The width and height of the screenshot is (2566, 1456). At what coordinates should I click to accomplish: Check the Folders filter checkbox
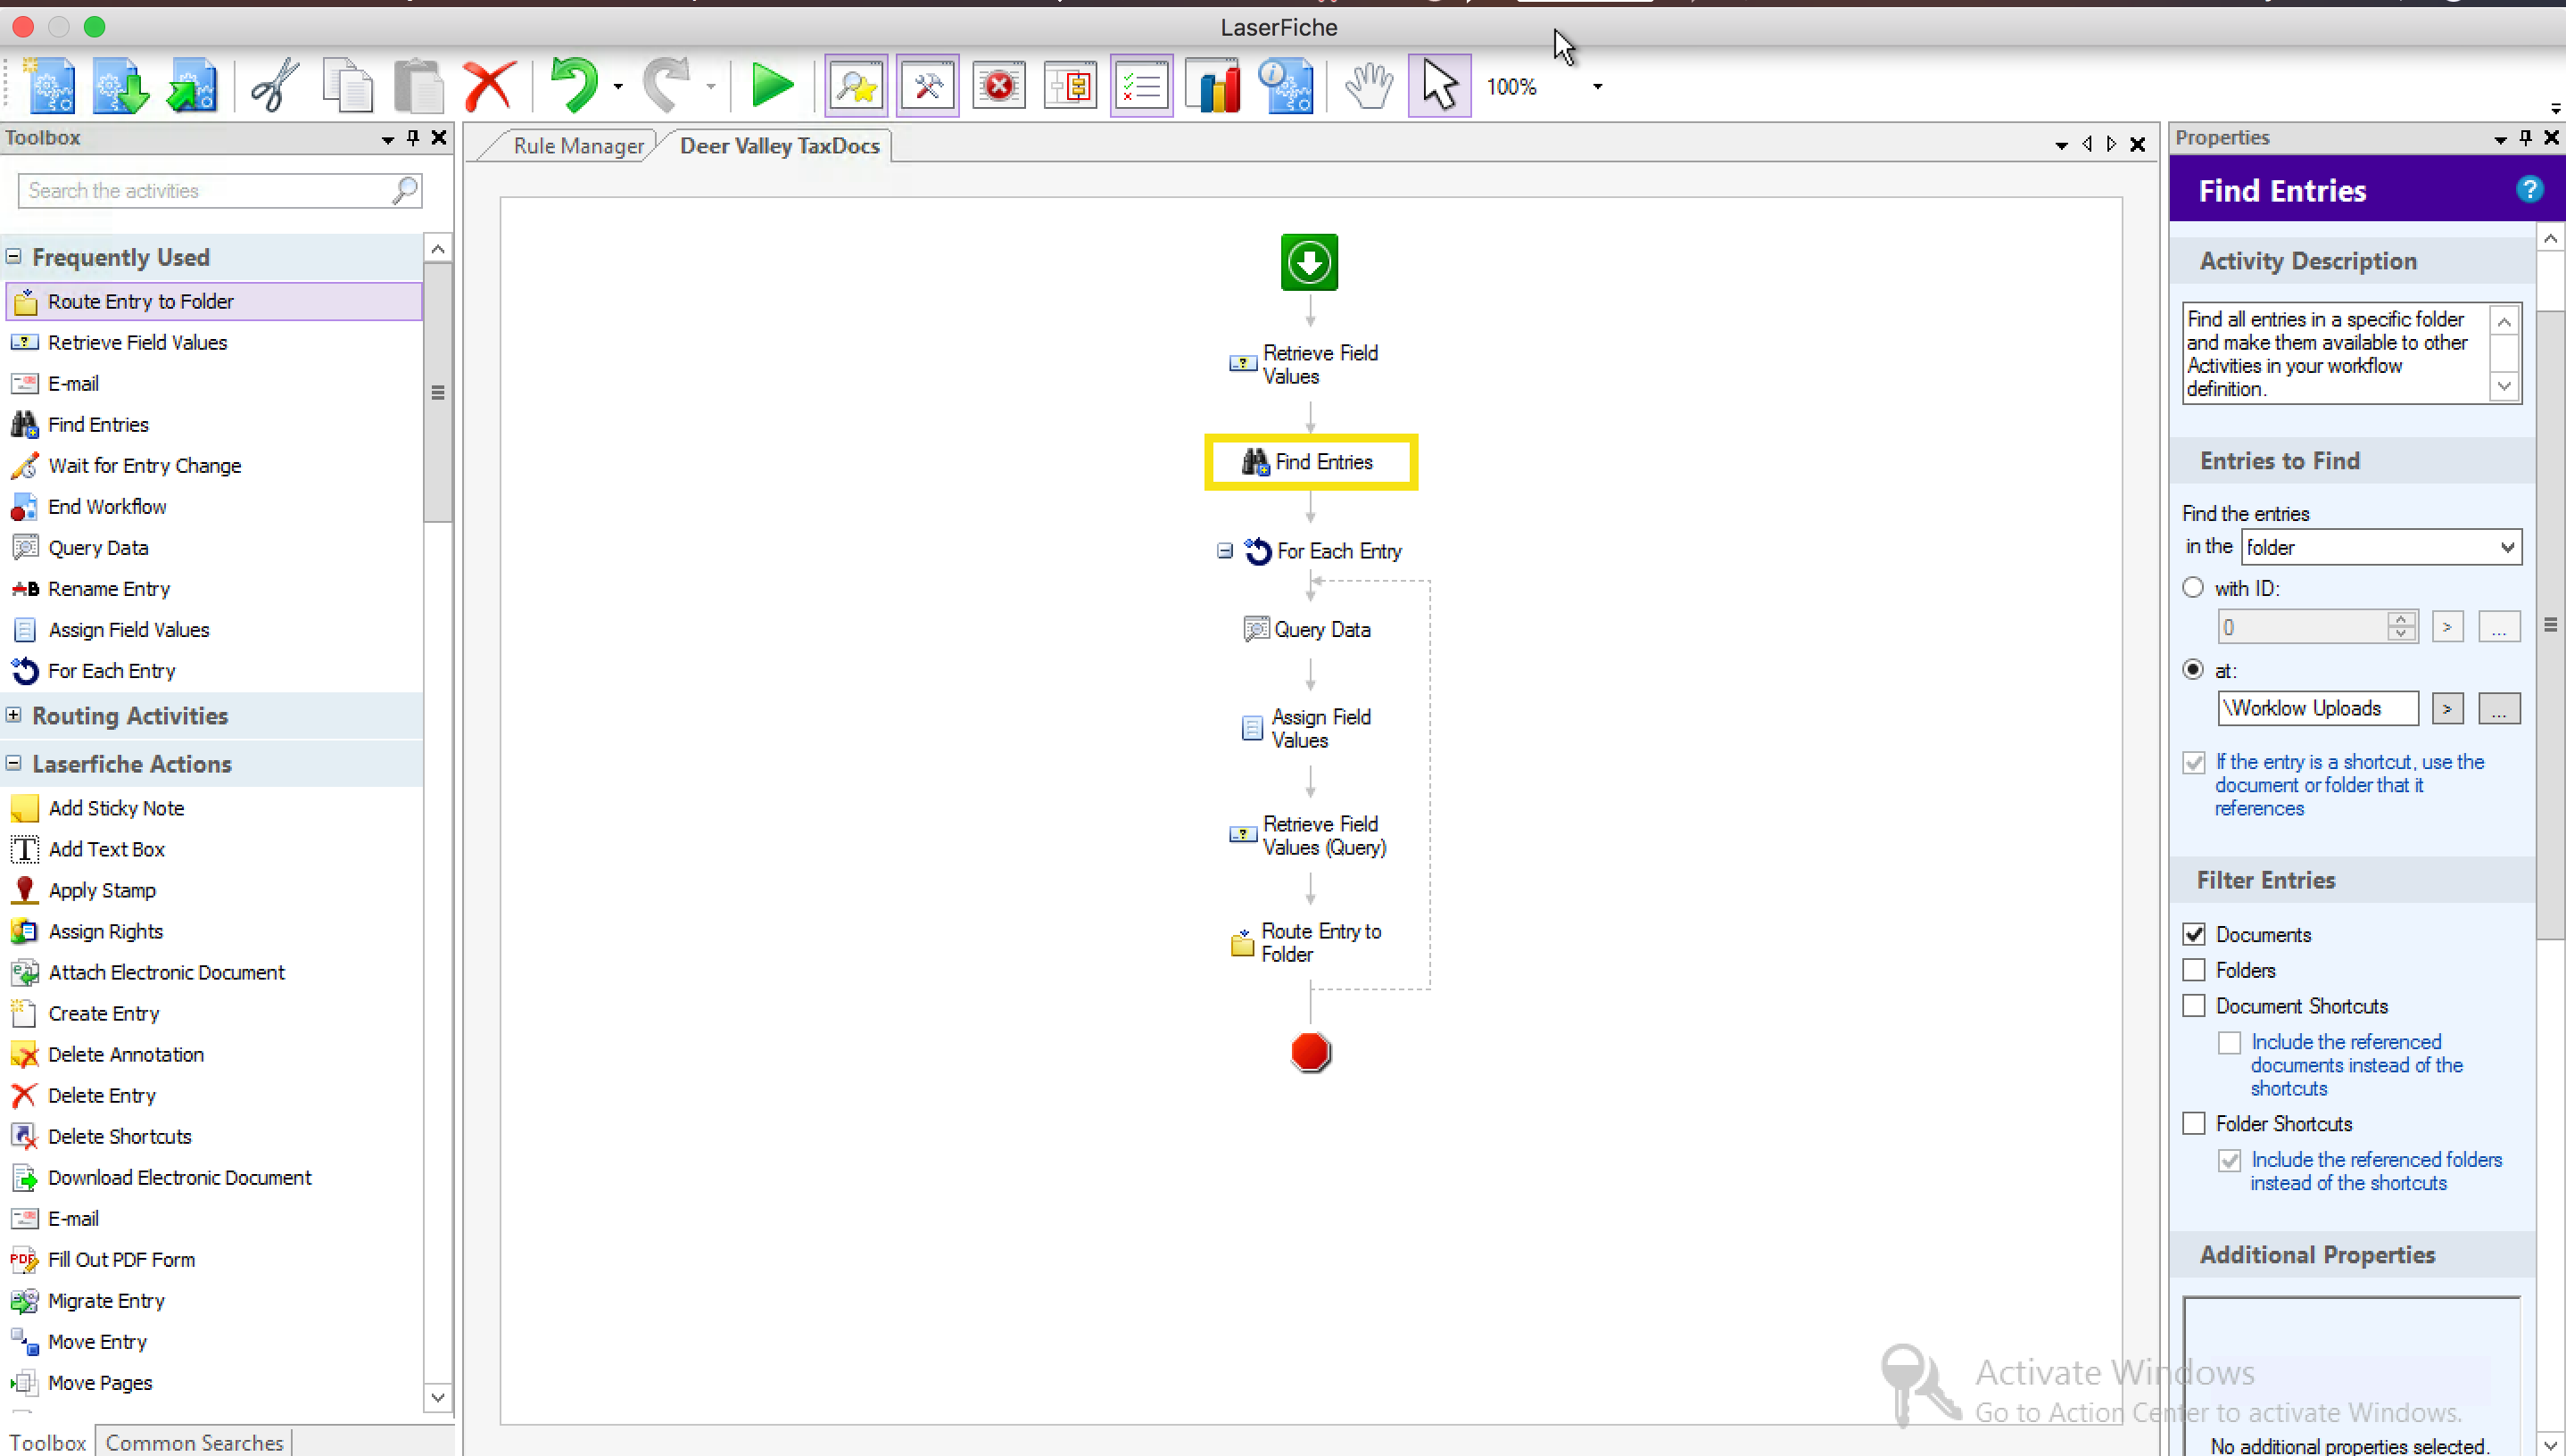2194,970
